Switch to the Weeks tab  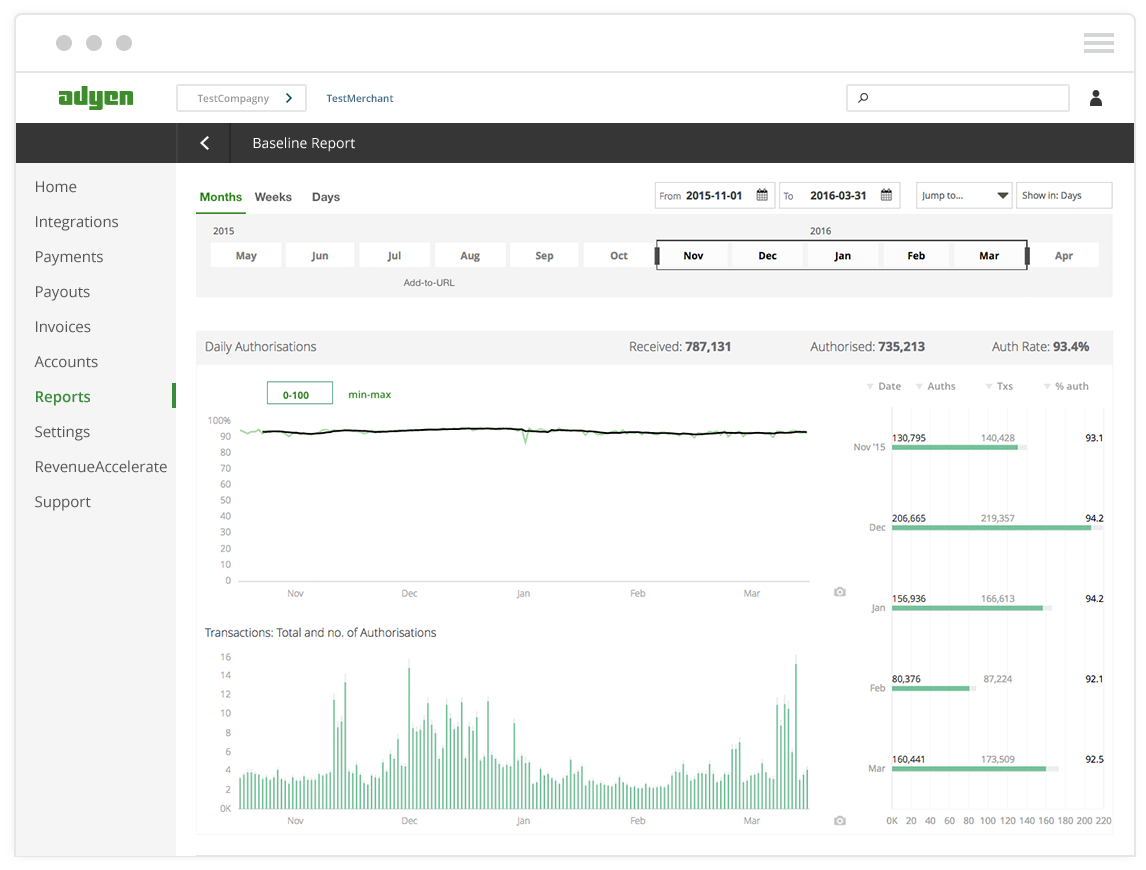pyautogui.click(x=273, y=197)
